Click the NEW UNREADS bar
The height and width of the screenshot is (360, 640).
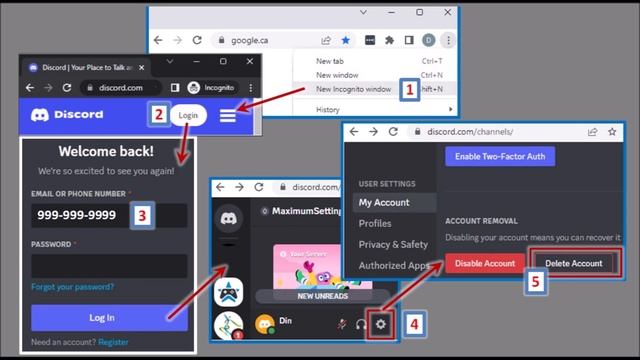[x=322, y=296]
